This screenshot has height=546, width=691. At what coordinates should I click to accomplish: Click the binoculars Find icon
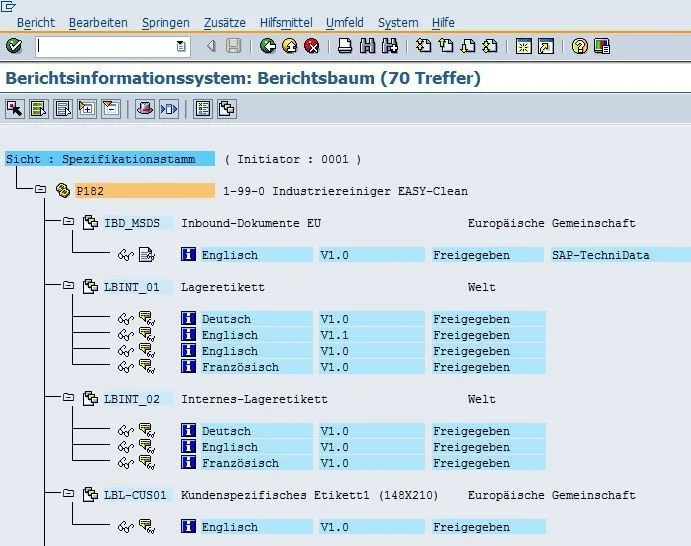coord(367,46)
